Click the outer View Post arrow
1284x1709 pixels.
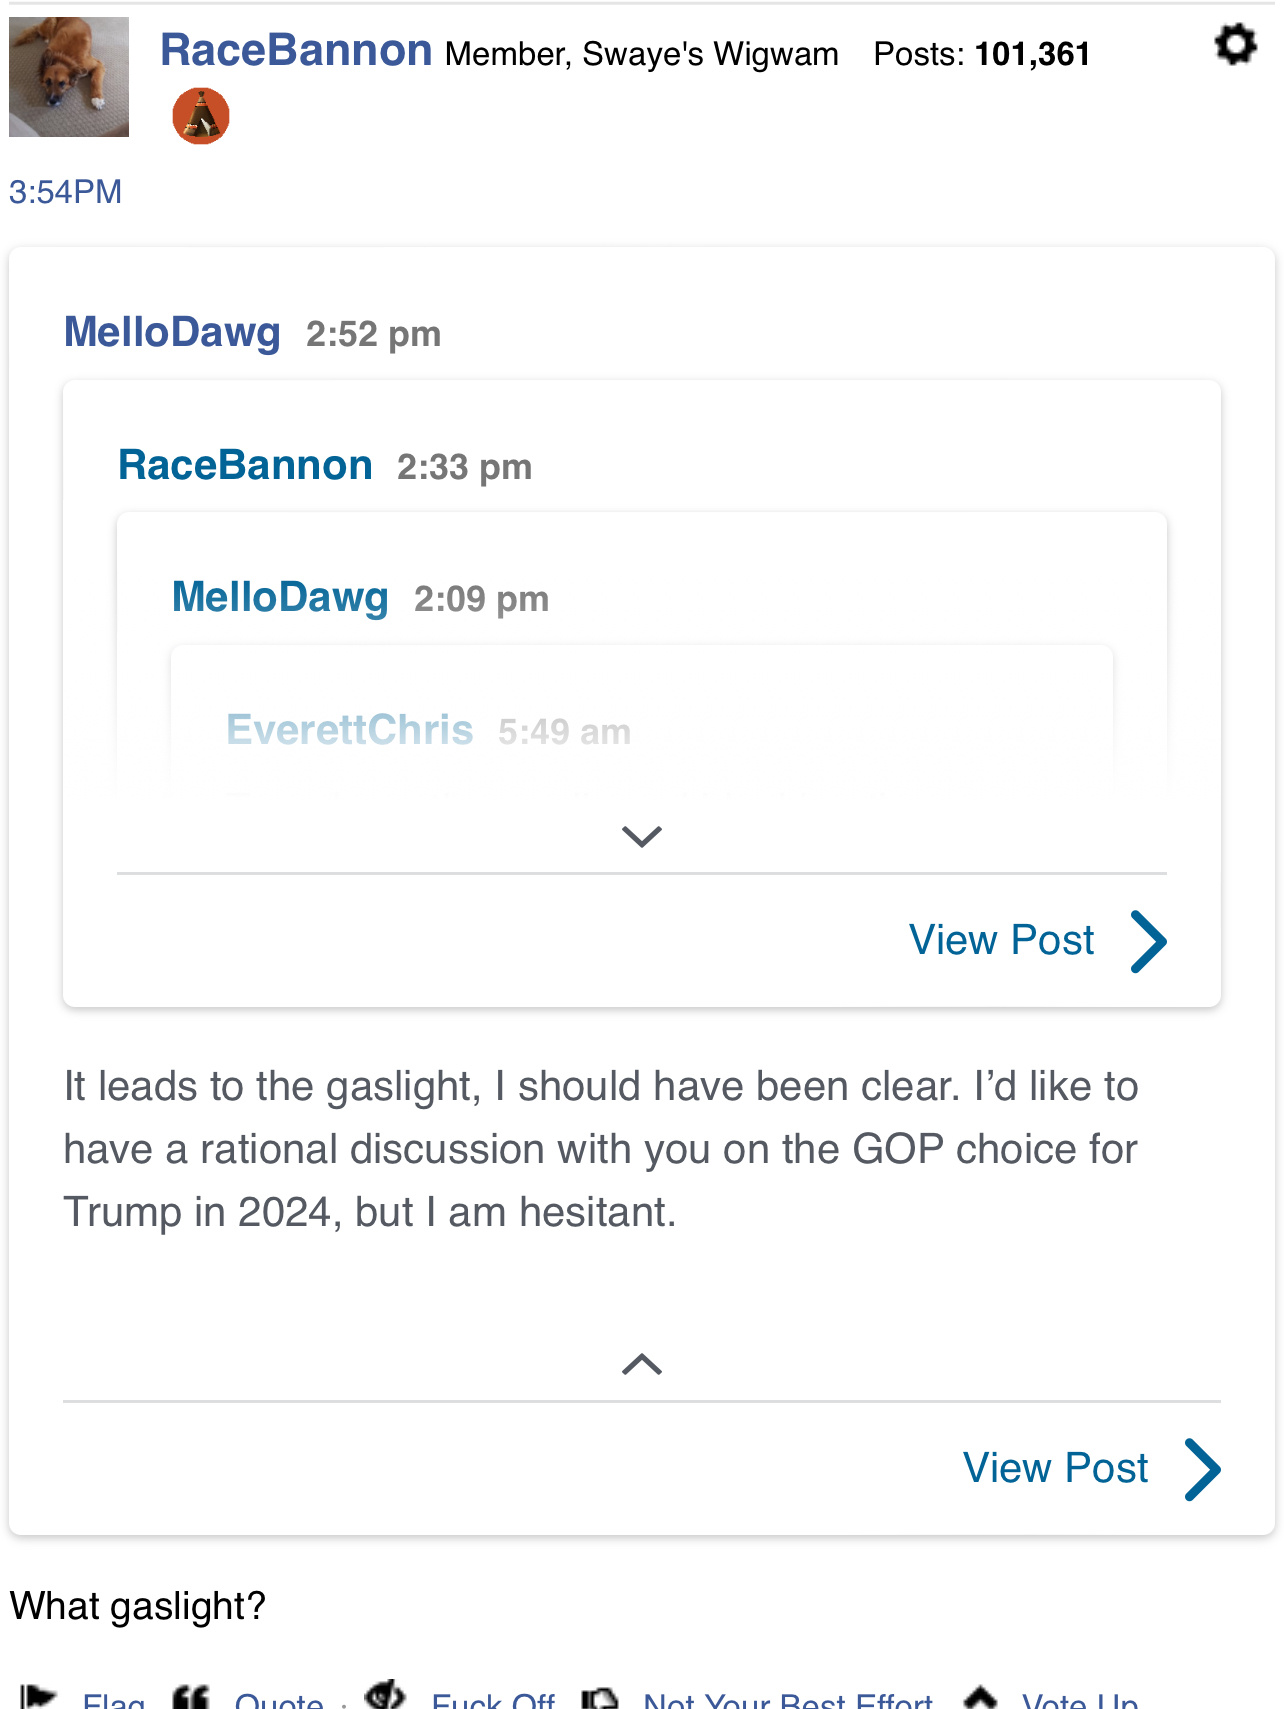point(1203,1469)
